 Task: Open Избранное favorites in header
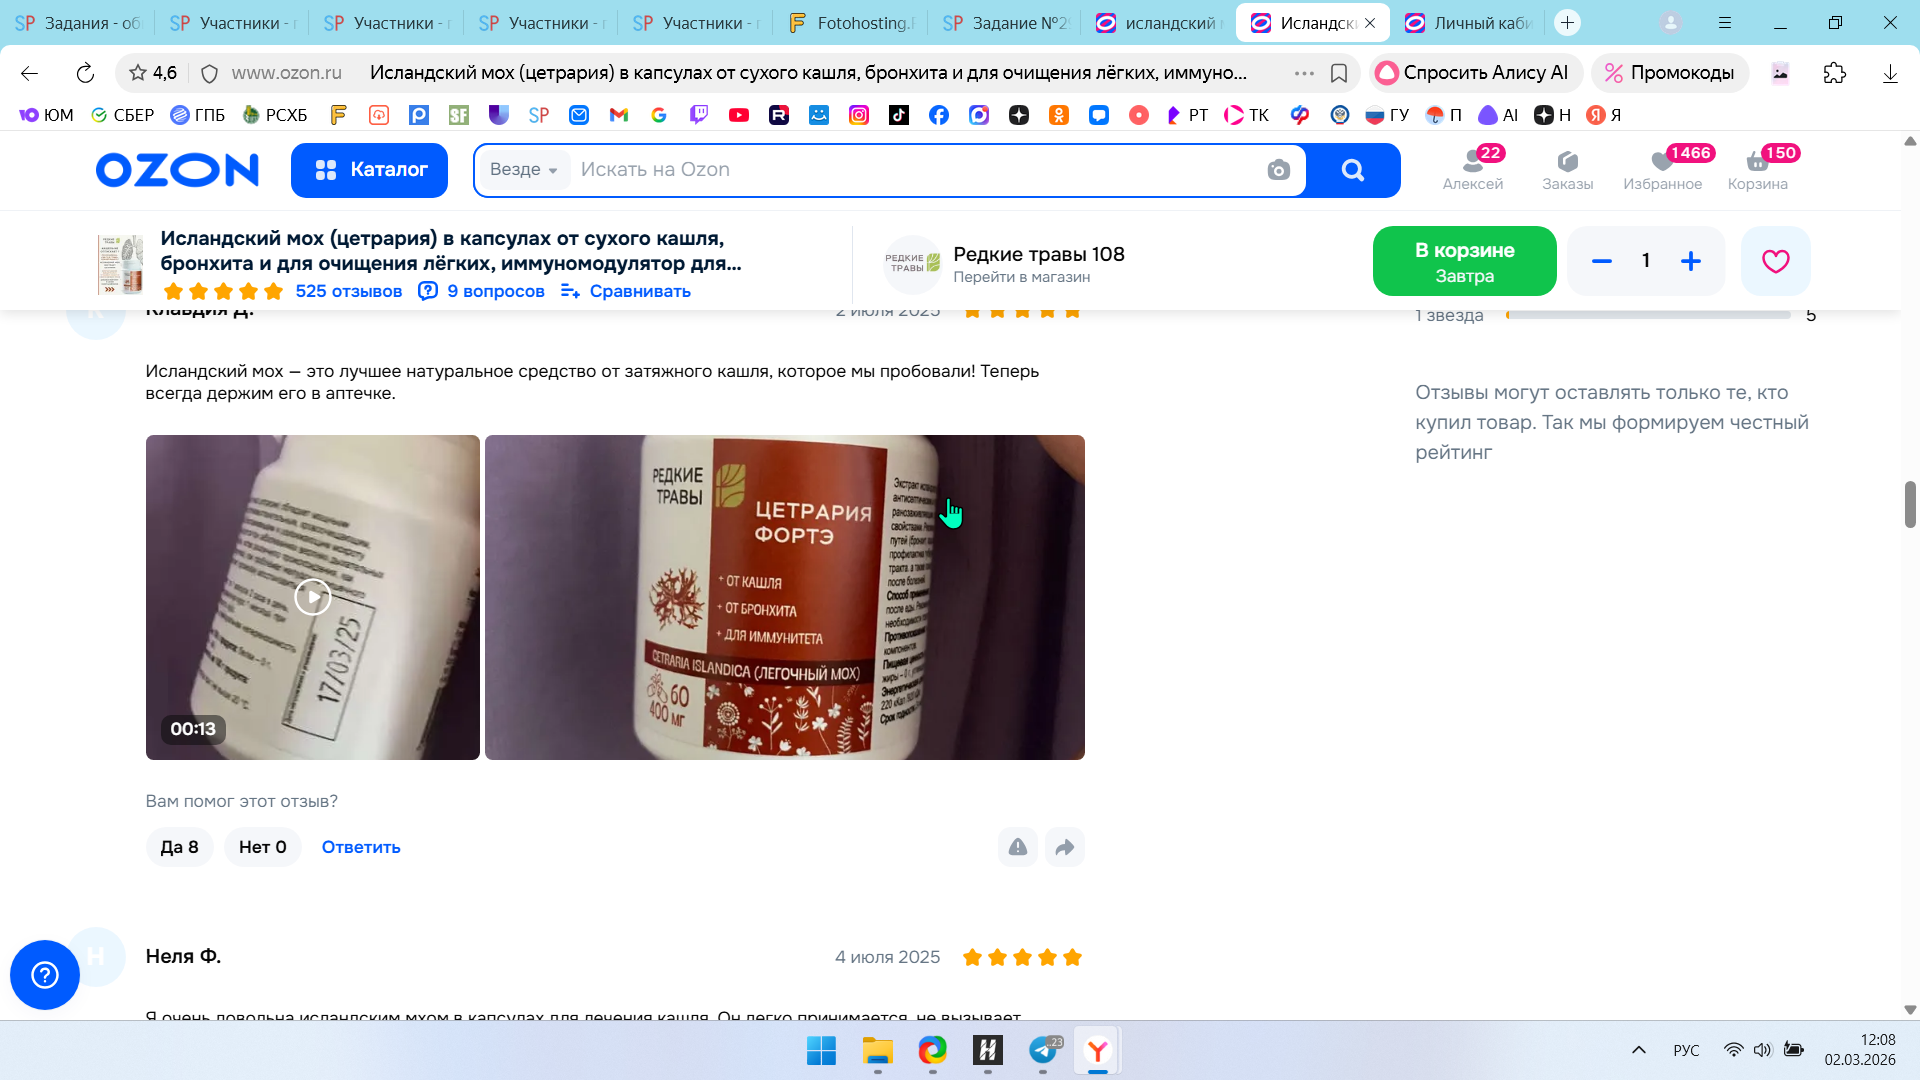point(1662,169)
